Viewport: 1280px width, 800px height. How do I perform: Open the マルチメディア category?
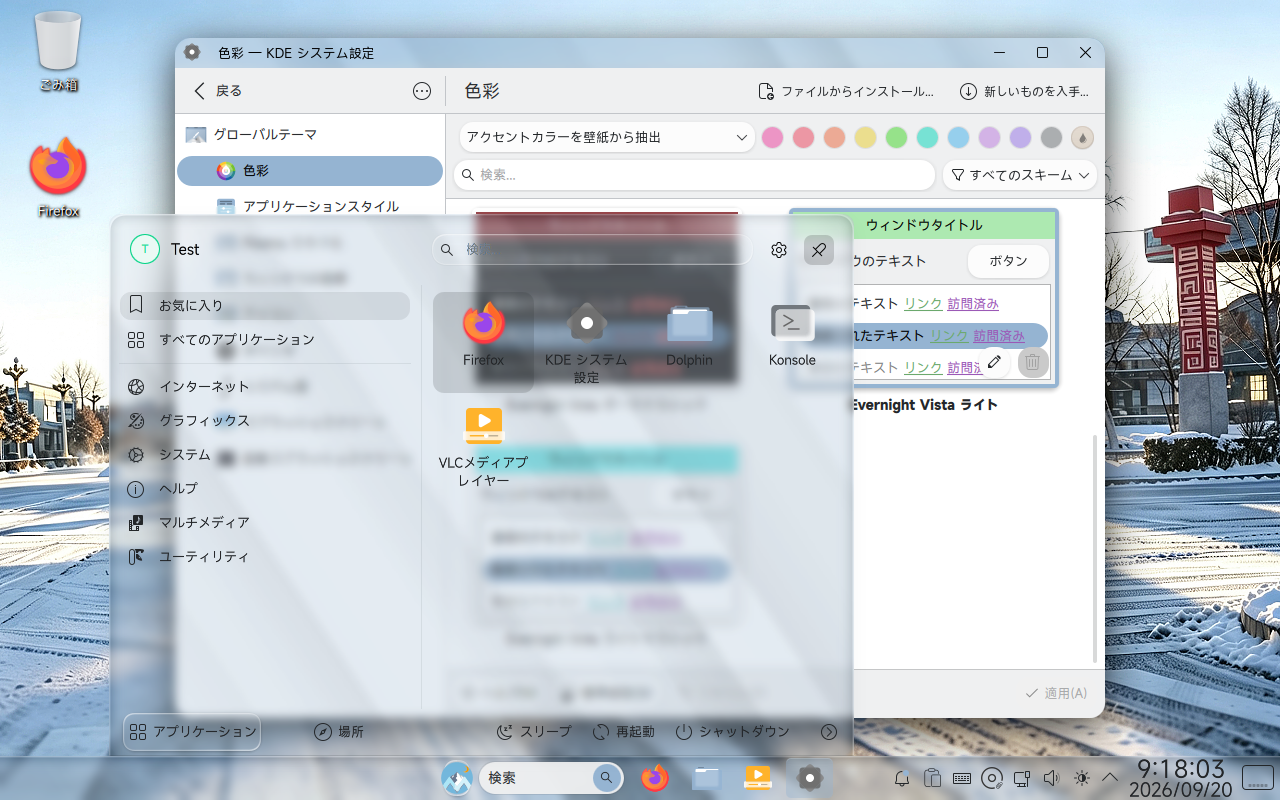coord(265,522)
